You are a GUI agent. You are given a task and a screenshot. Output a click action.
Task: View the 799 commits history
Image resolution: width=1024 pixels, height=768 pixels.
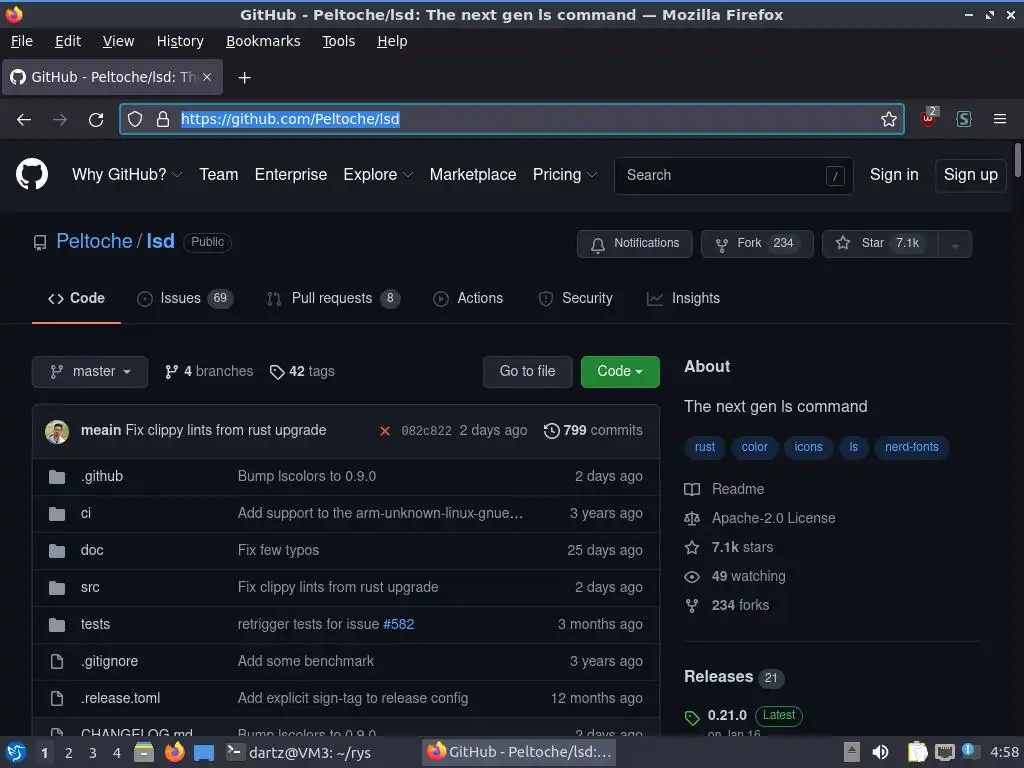(x=593, y=431)
